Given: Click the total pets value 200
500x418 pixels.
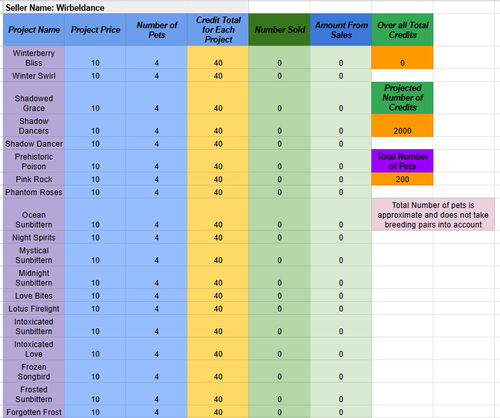Looking at the screenshot, I should click(402, 179).
